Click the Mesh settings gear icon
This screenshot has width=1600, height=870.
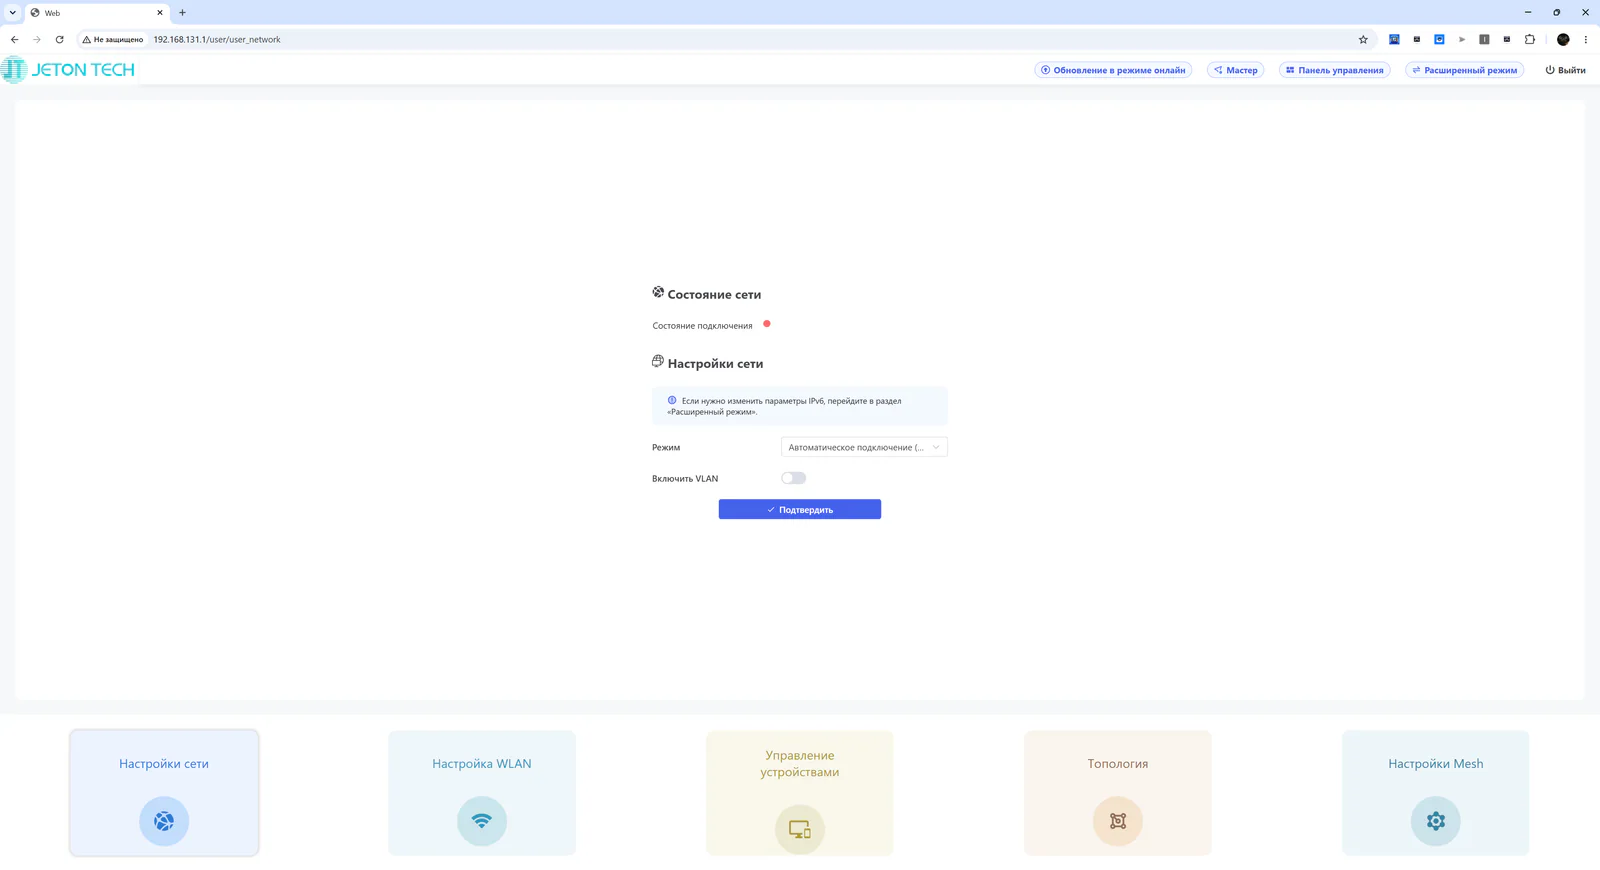coord(1436,821)
